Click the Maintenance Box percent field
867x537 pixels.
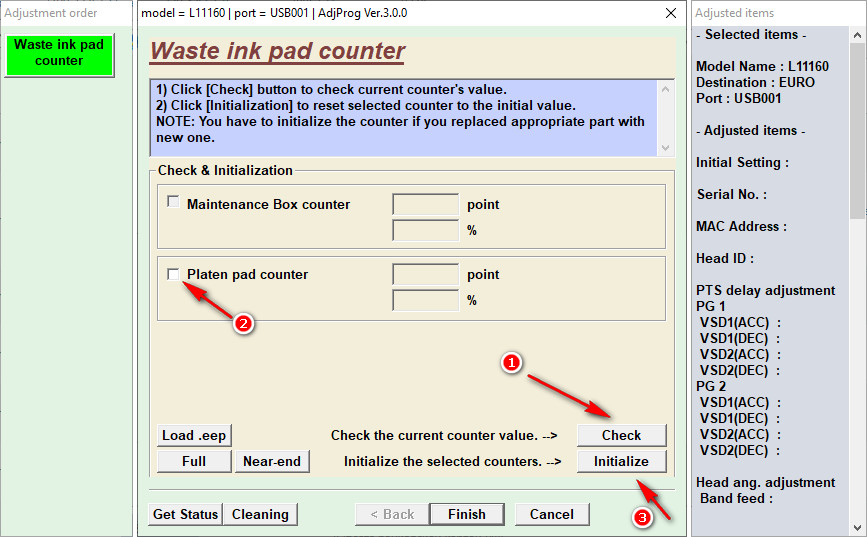pyautogui.click(x=425, y=230)
